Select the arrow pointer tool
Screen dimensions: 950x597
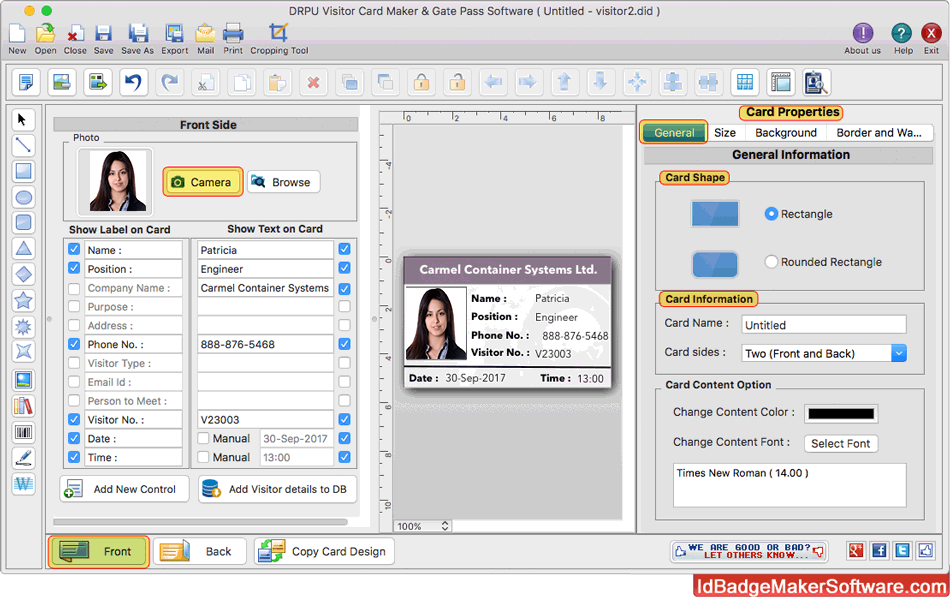pyautogui.click(x=23, y=119)
